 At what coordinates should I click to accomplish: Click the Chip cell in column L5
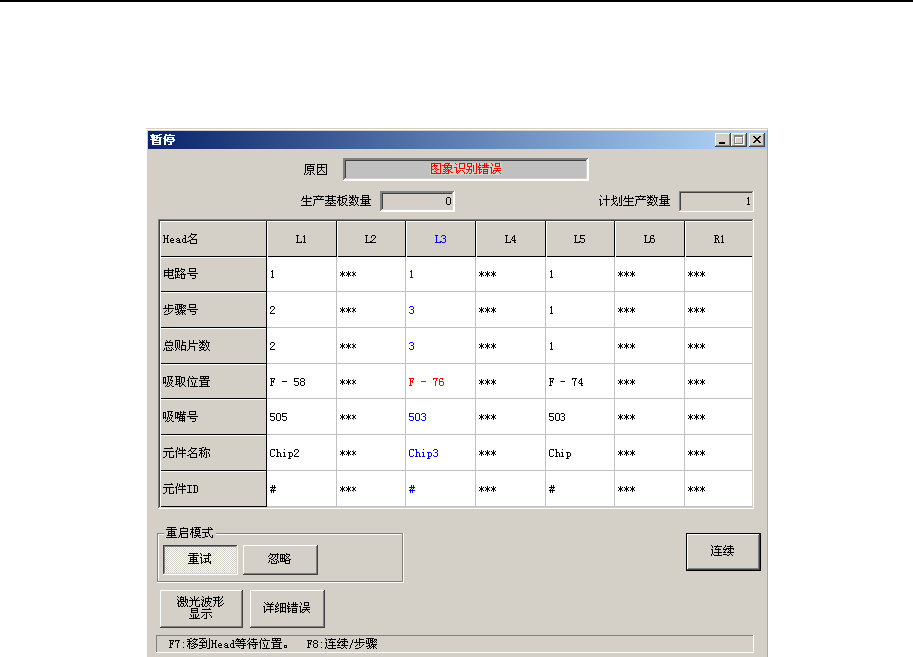pos(580,453)
